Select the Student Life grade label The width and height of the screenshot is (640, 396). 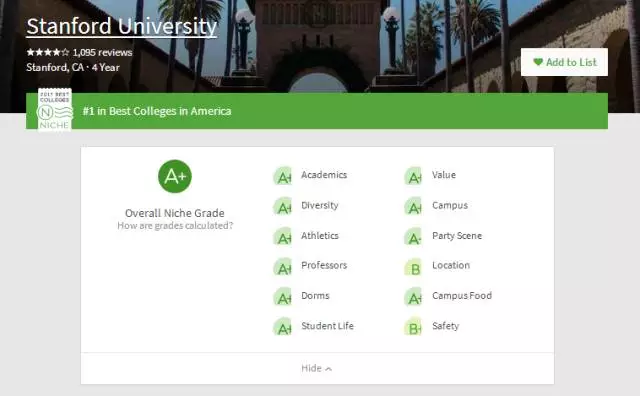pos(327,326)
